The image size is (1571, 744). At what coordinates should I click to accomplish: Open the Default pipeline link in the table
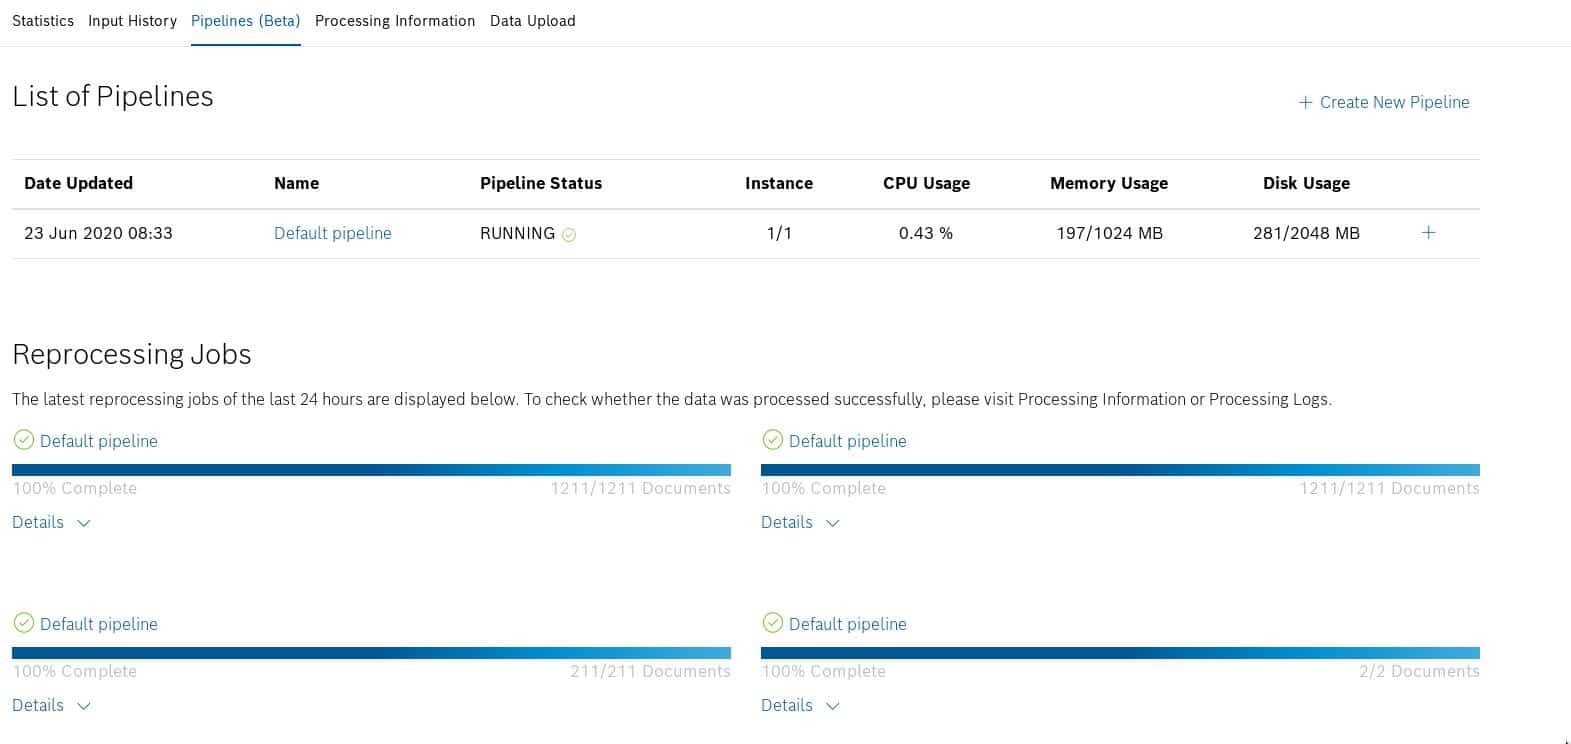(x=333, y=233)
